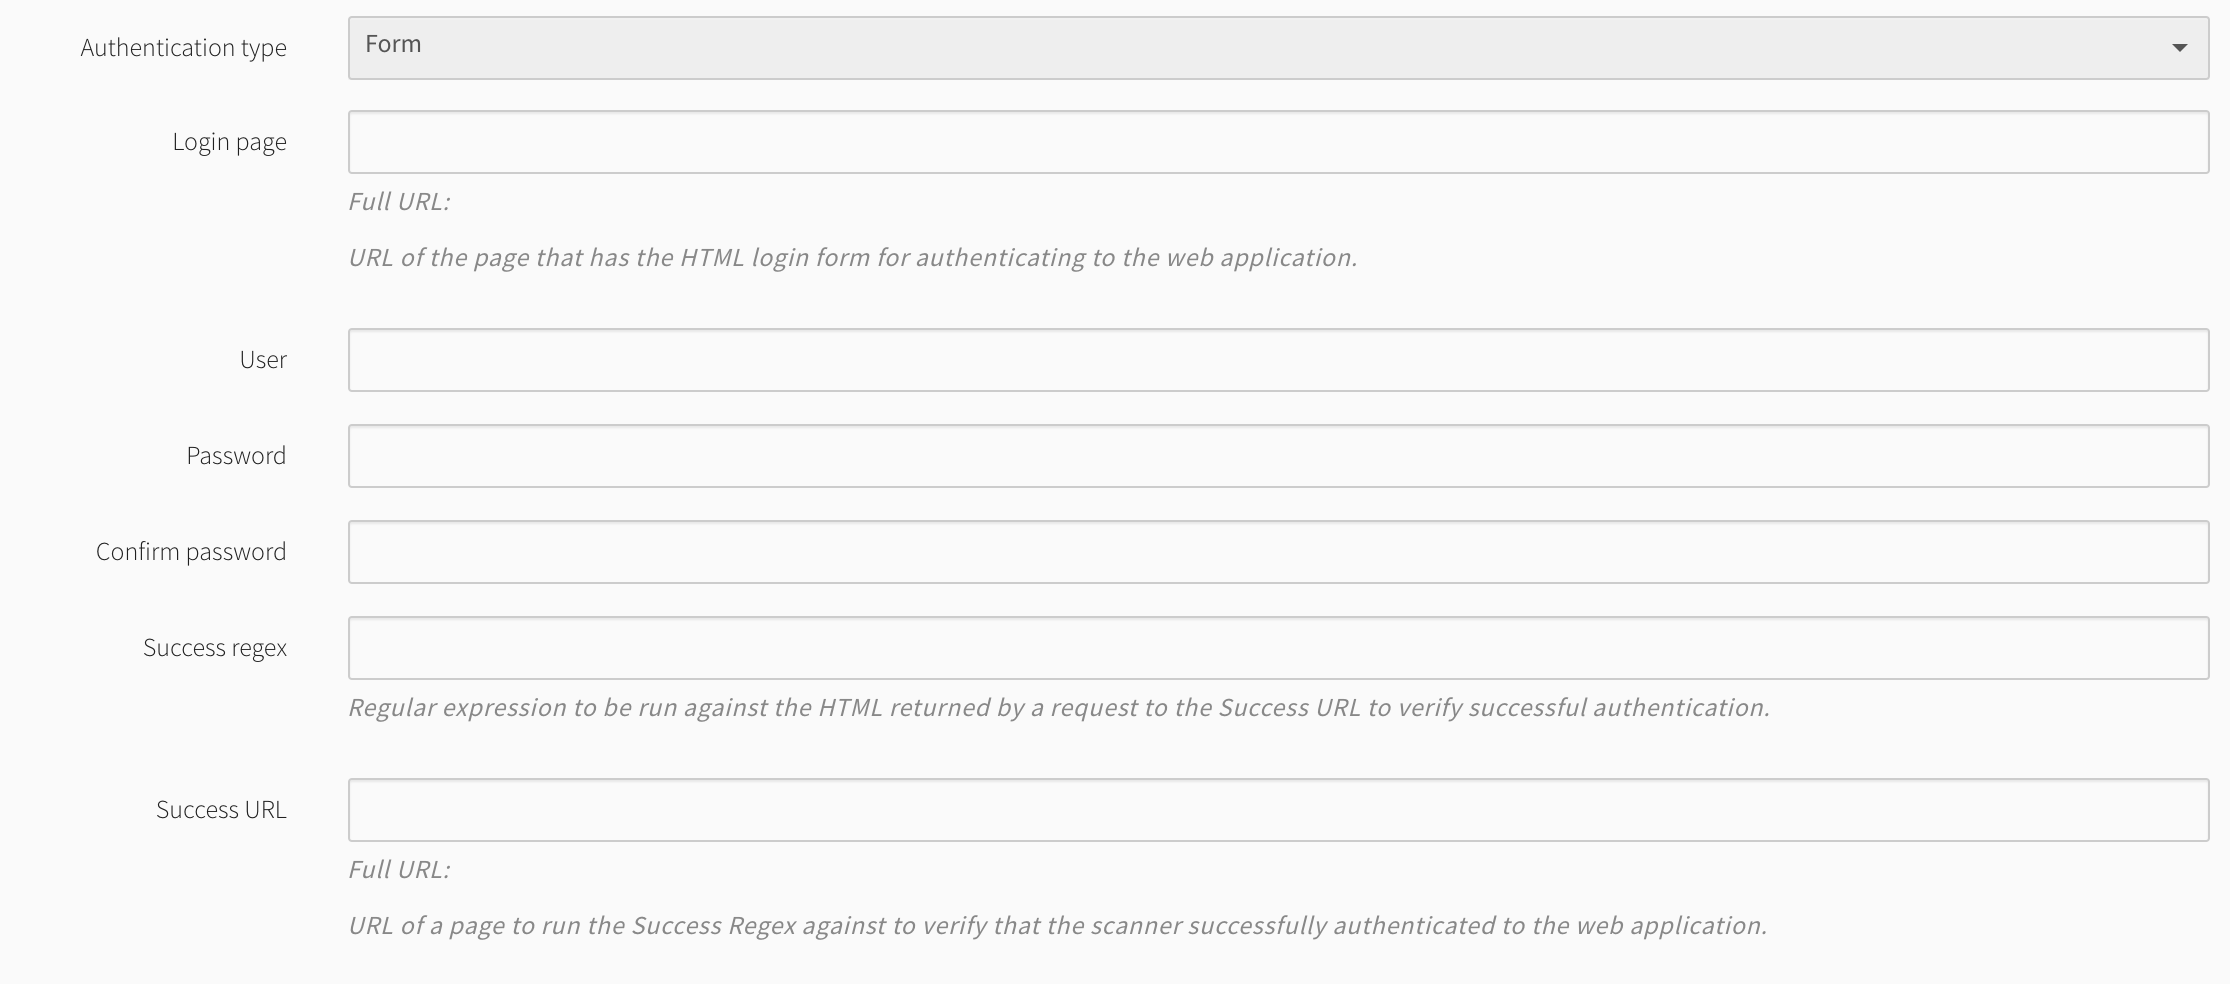
Task: Click the Confirm password label
Action: (191, 552)
